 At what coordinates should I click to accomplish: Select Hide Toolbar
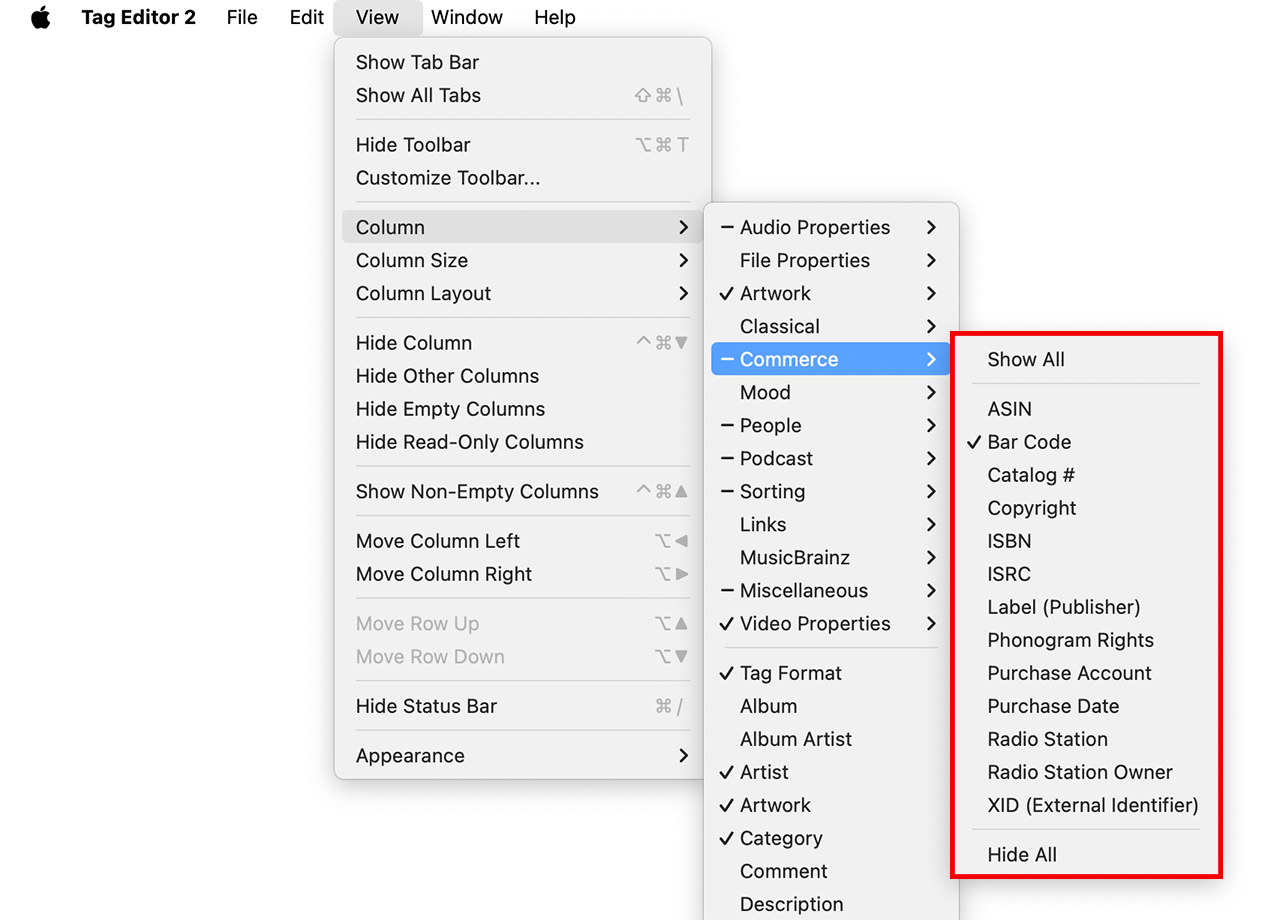click(x=522, y=145)
